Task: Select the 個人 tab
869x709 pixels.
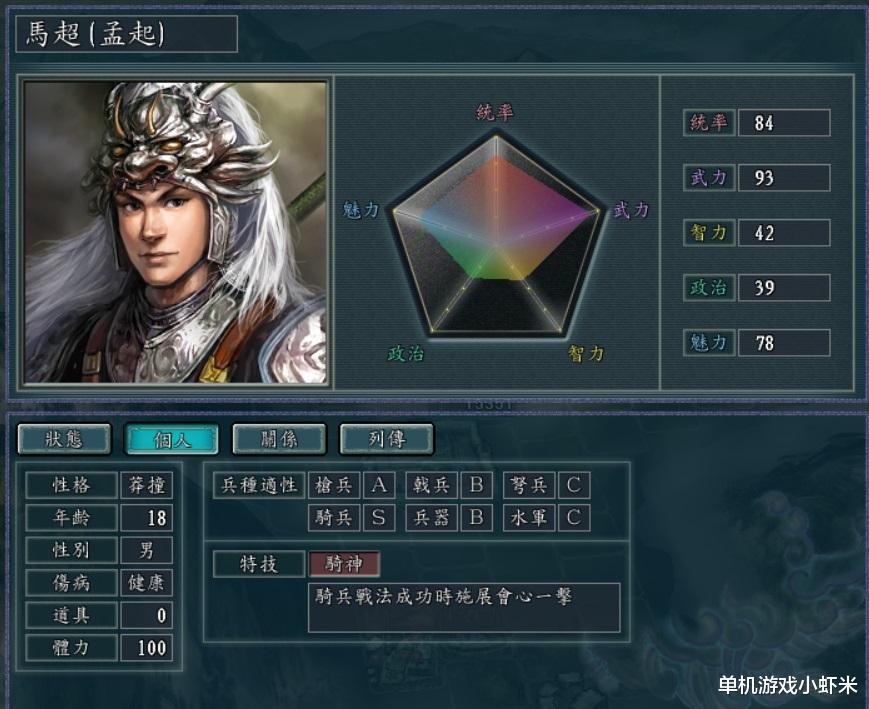Action: click(172, 439)
